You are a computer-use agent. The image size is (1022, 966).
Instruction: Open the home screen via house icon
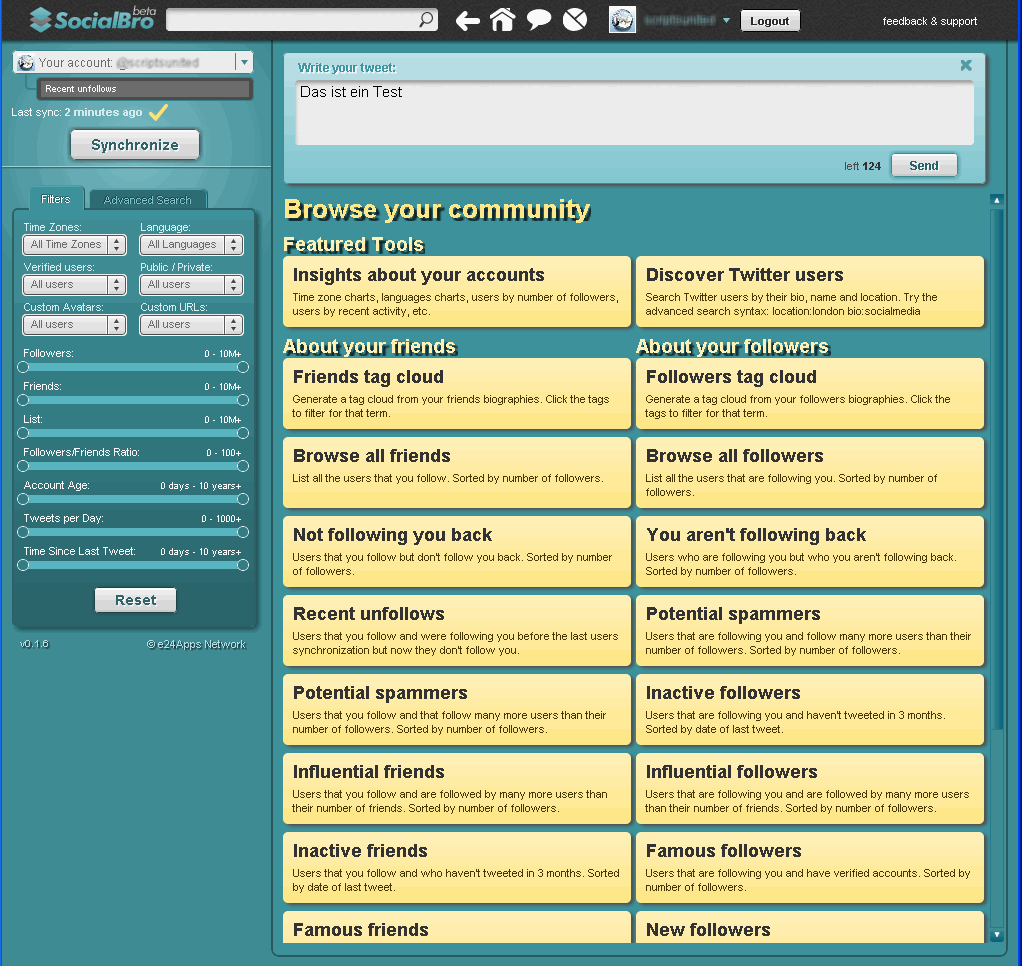(502, 20)
